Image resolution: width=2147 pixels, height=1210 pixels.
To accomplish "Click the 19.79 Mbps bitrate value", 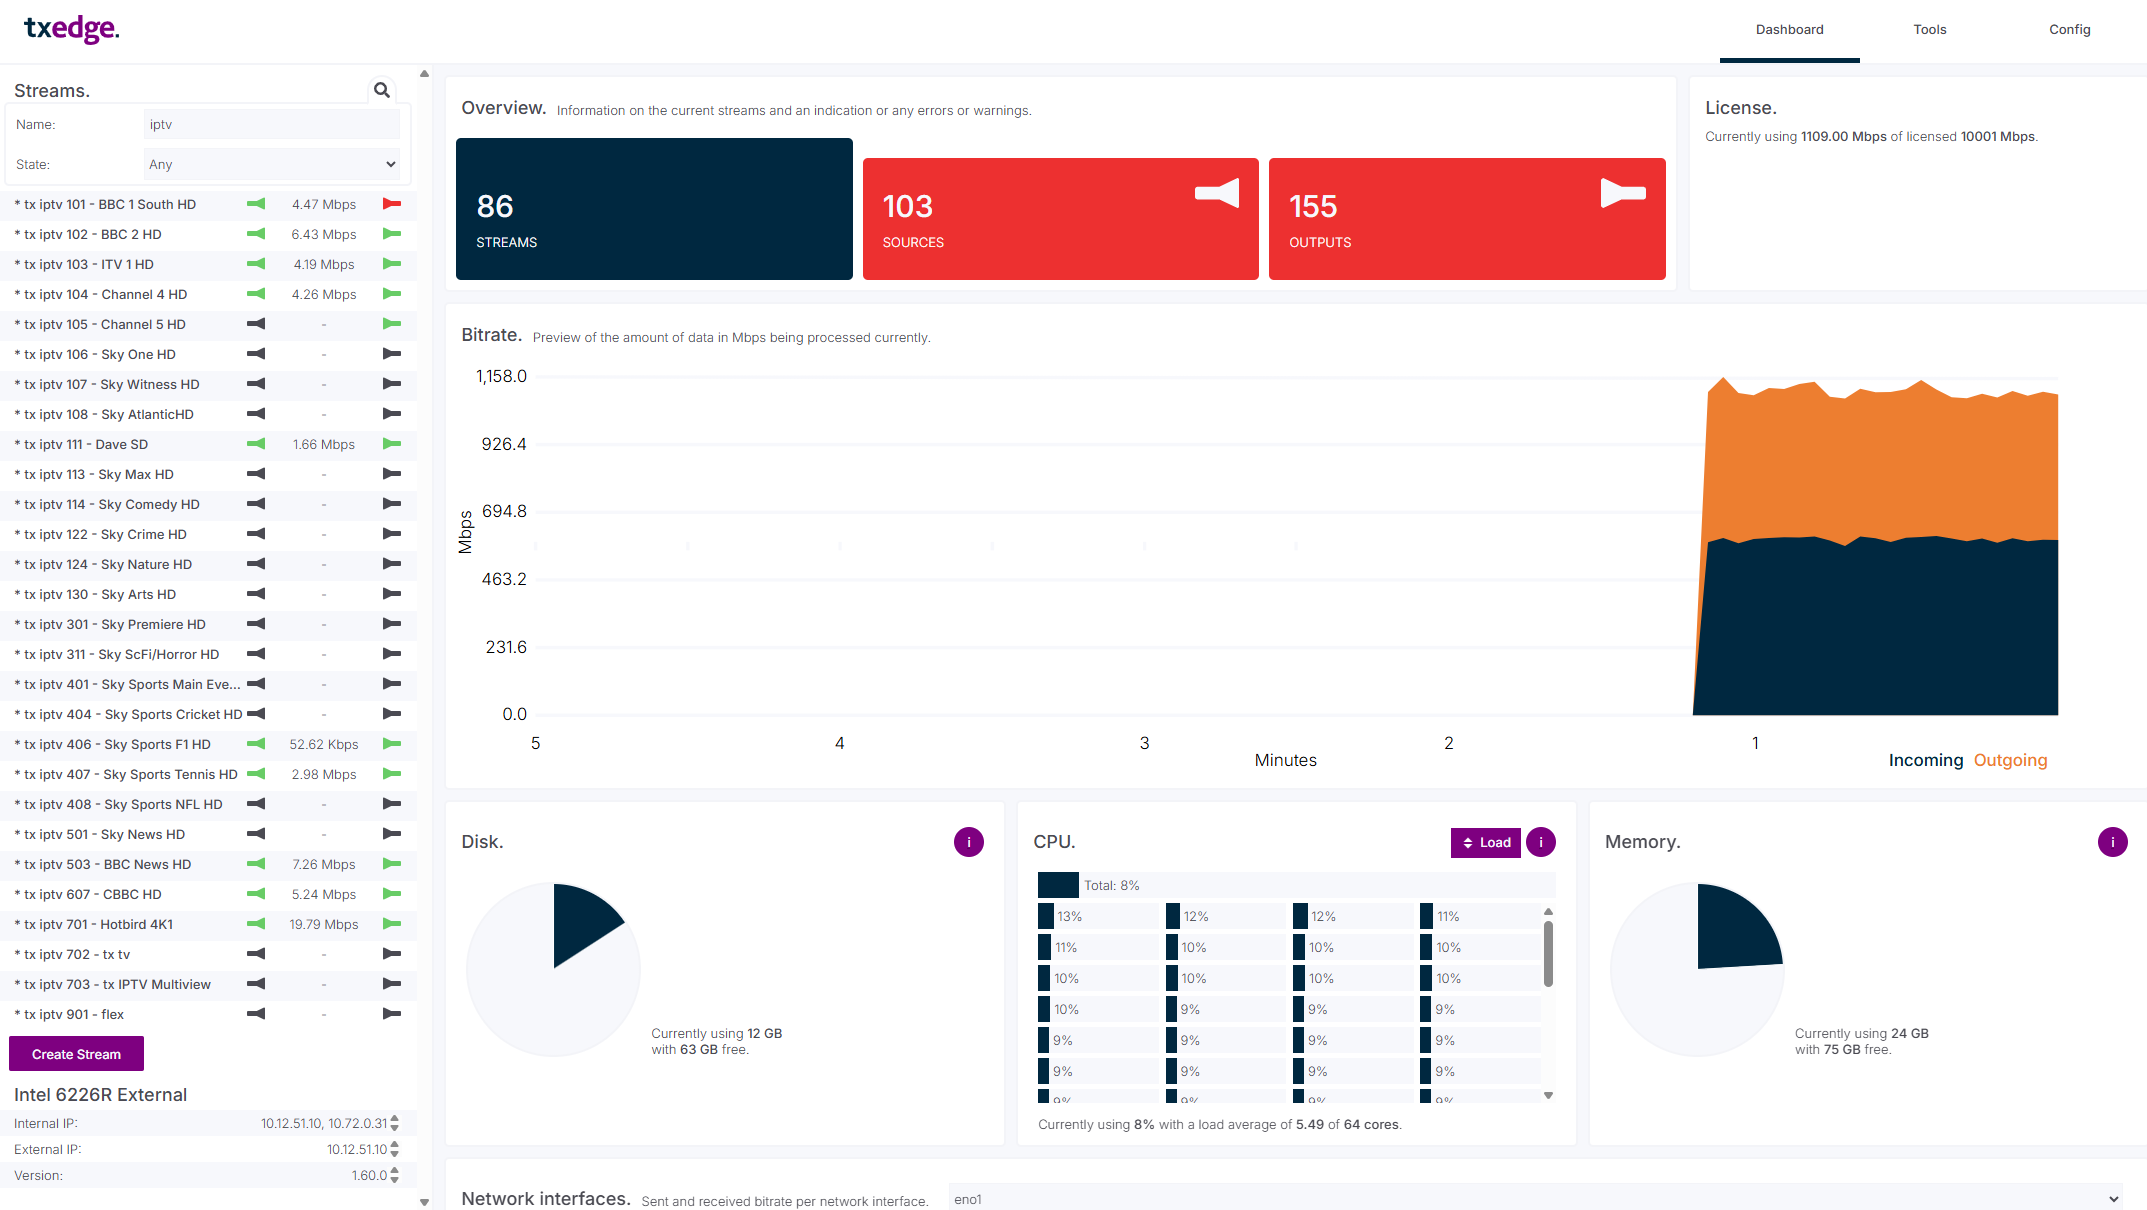I will point(324,924).
